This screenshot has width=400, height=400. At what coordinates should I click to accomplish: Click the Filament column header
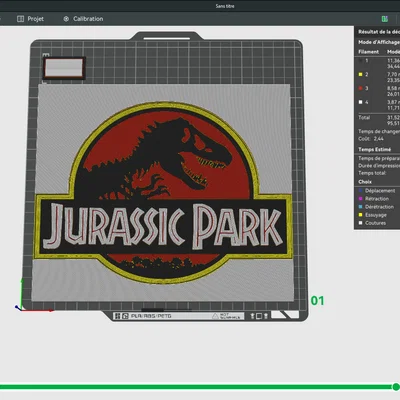click(368, 52)
